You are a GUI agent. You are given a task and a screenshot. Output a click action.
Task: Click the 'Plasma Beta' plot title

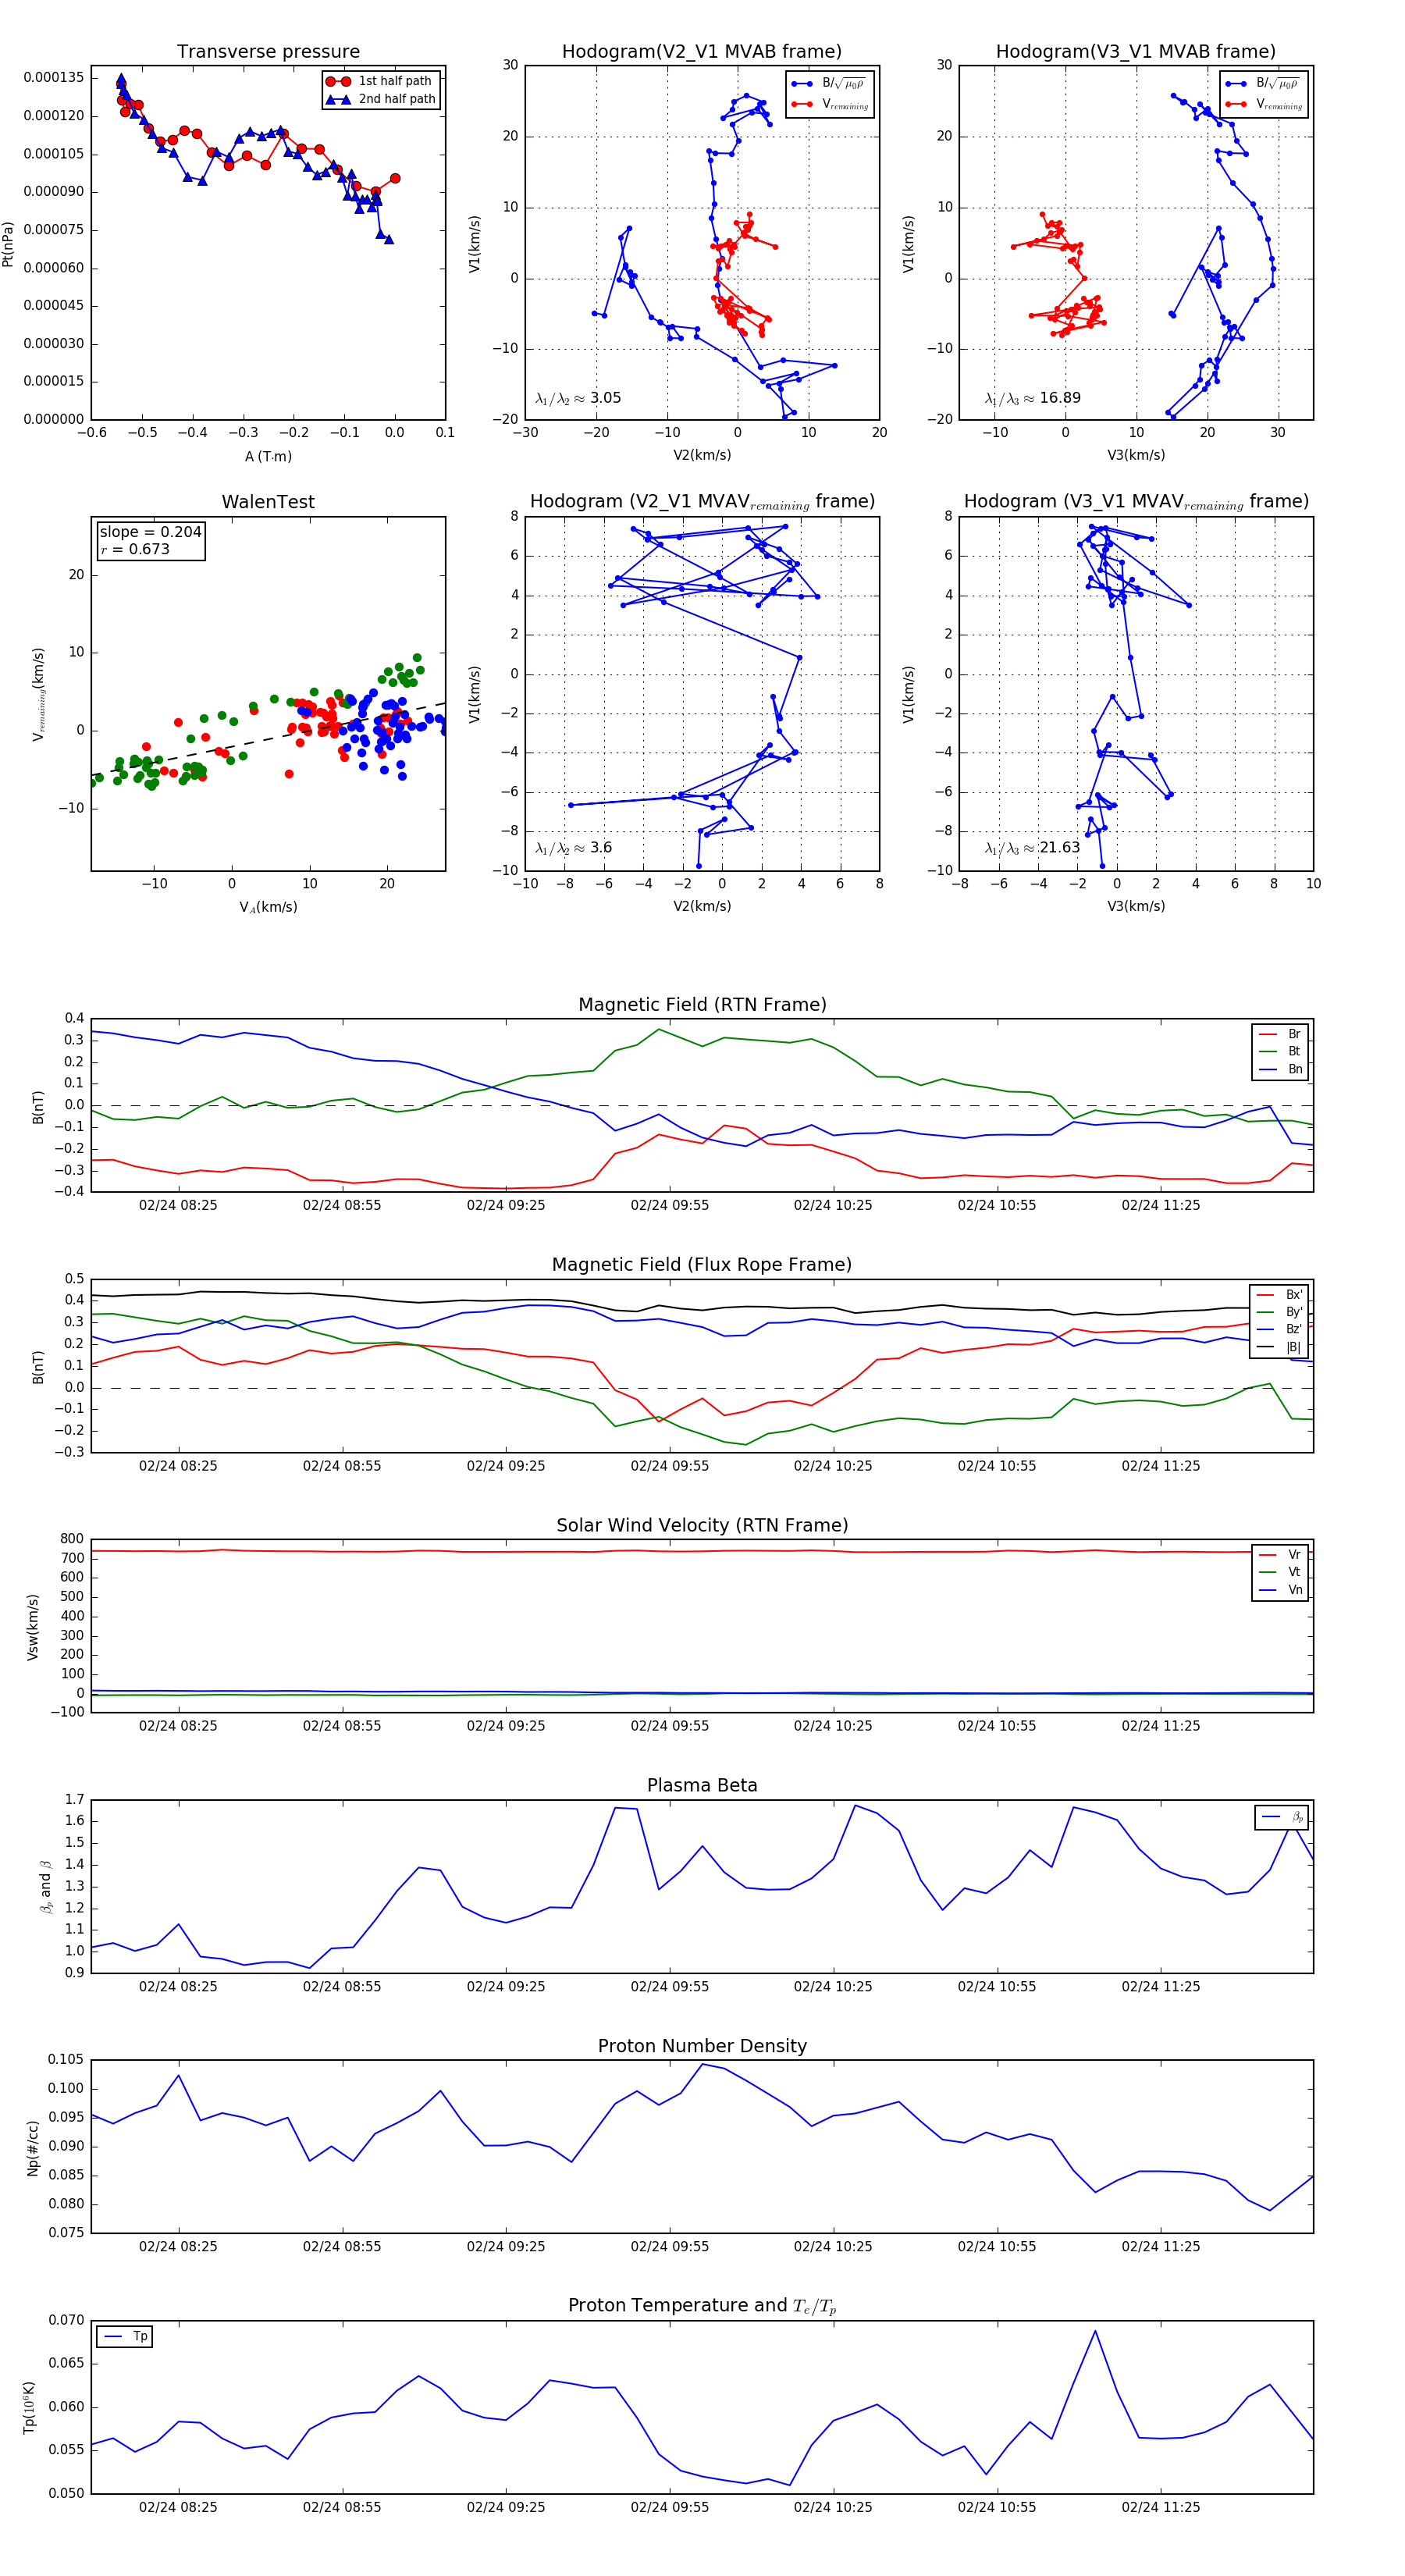pos(702,1786)
